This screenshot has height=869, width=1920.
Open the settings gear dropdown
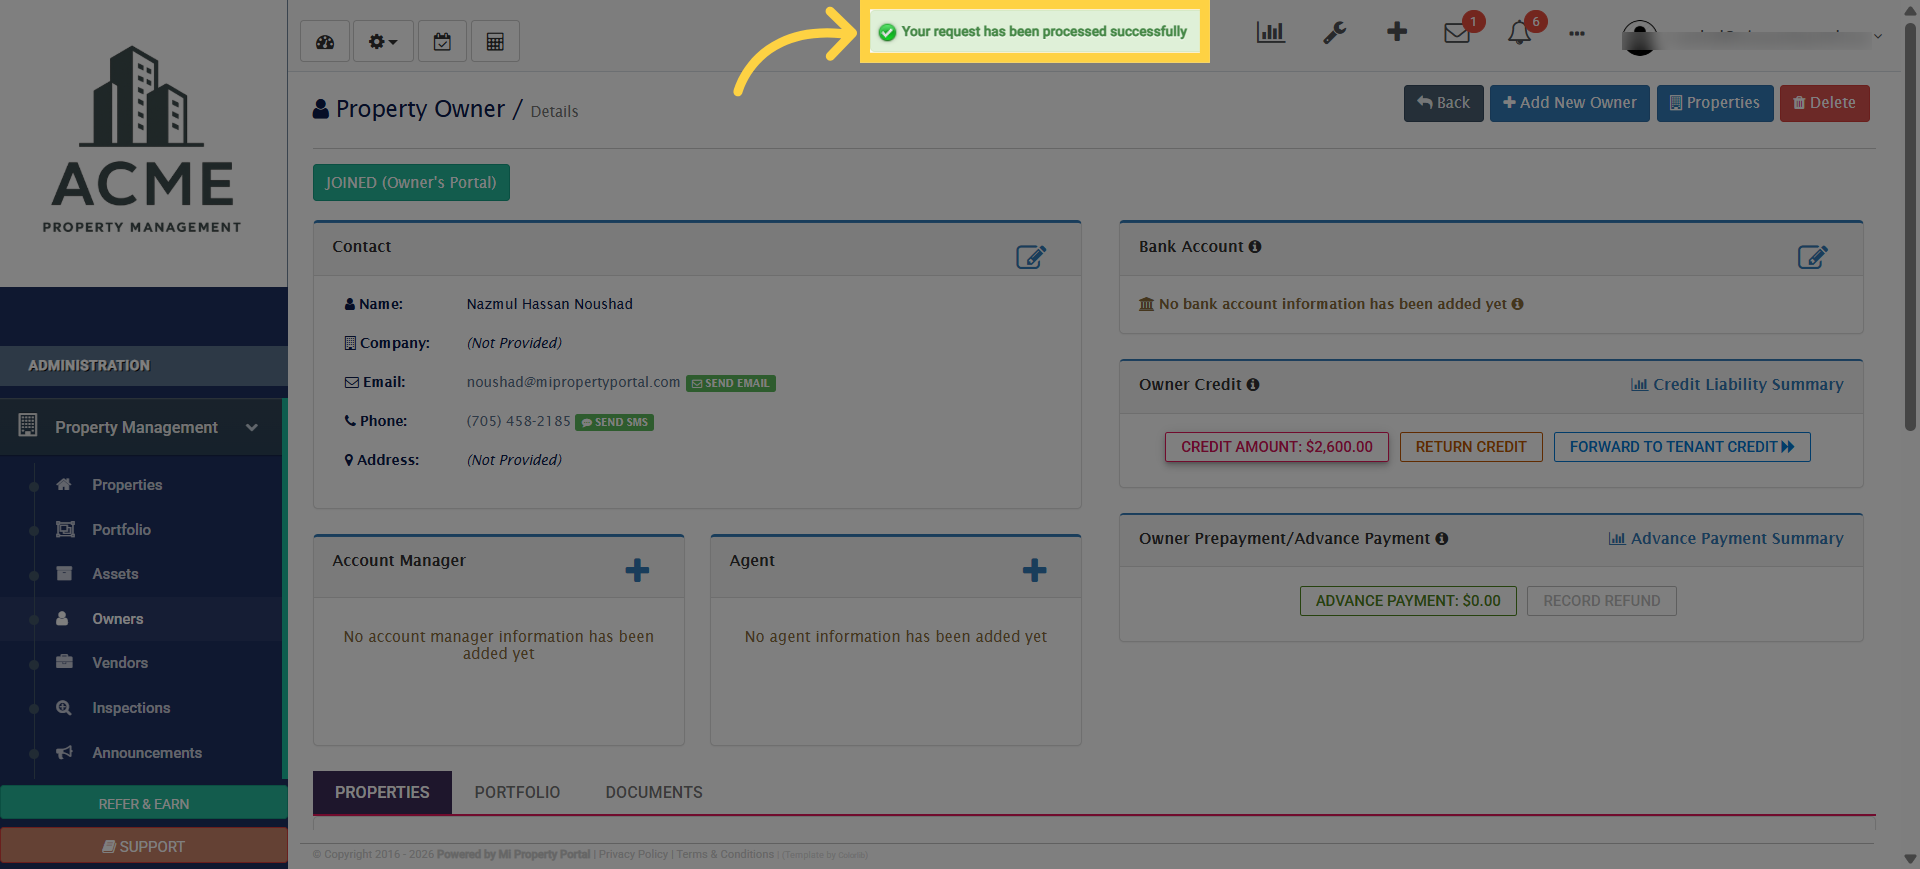[x=383, y=42]
